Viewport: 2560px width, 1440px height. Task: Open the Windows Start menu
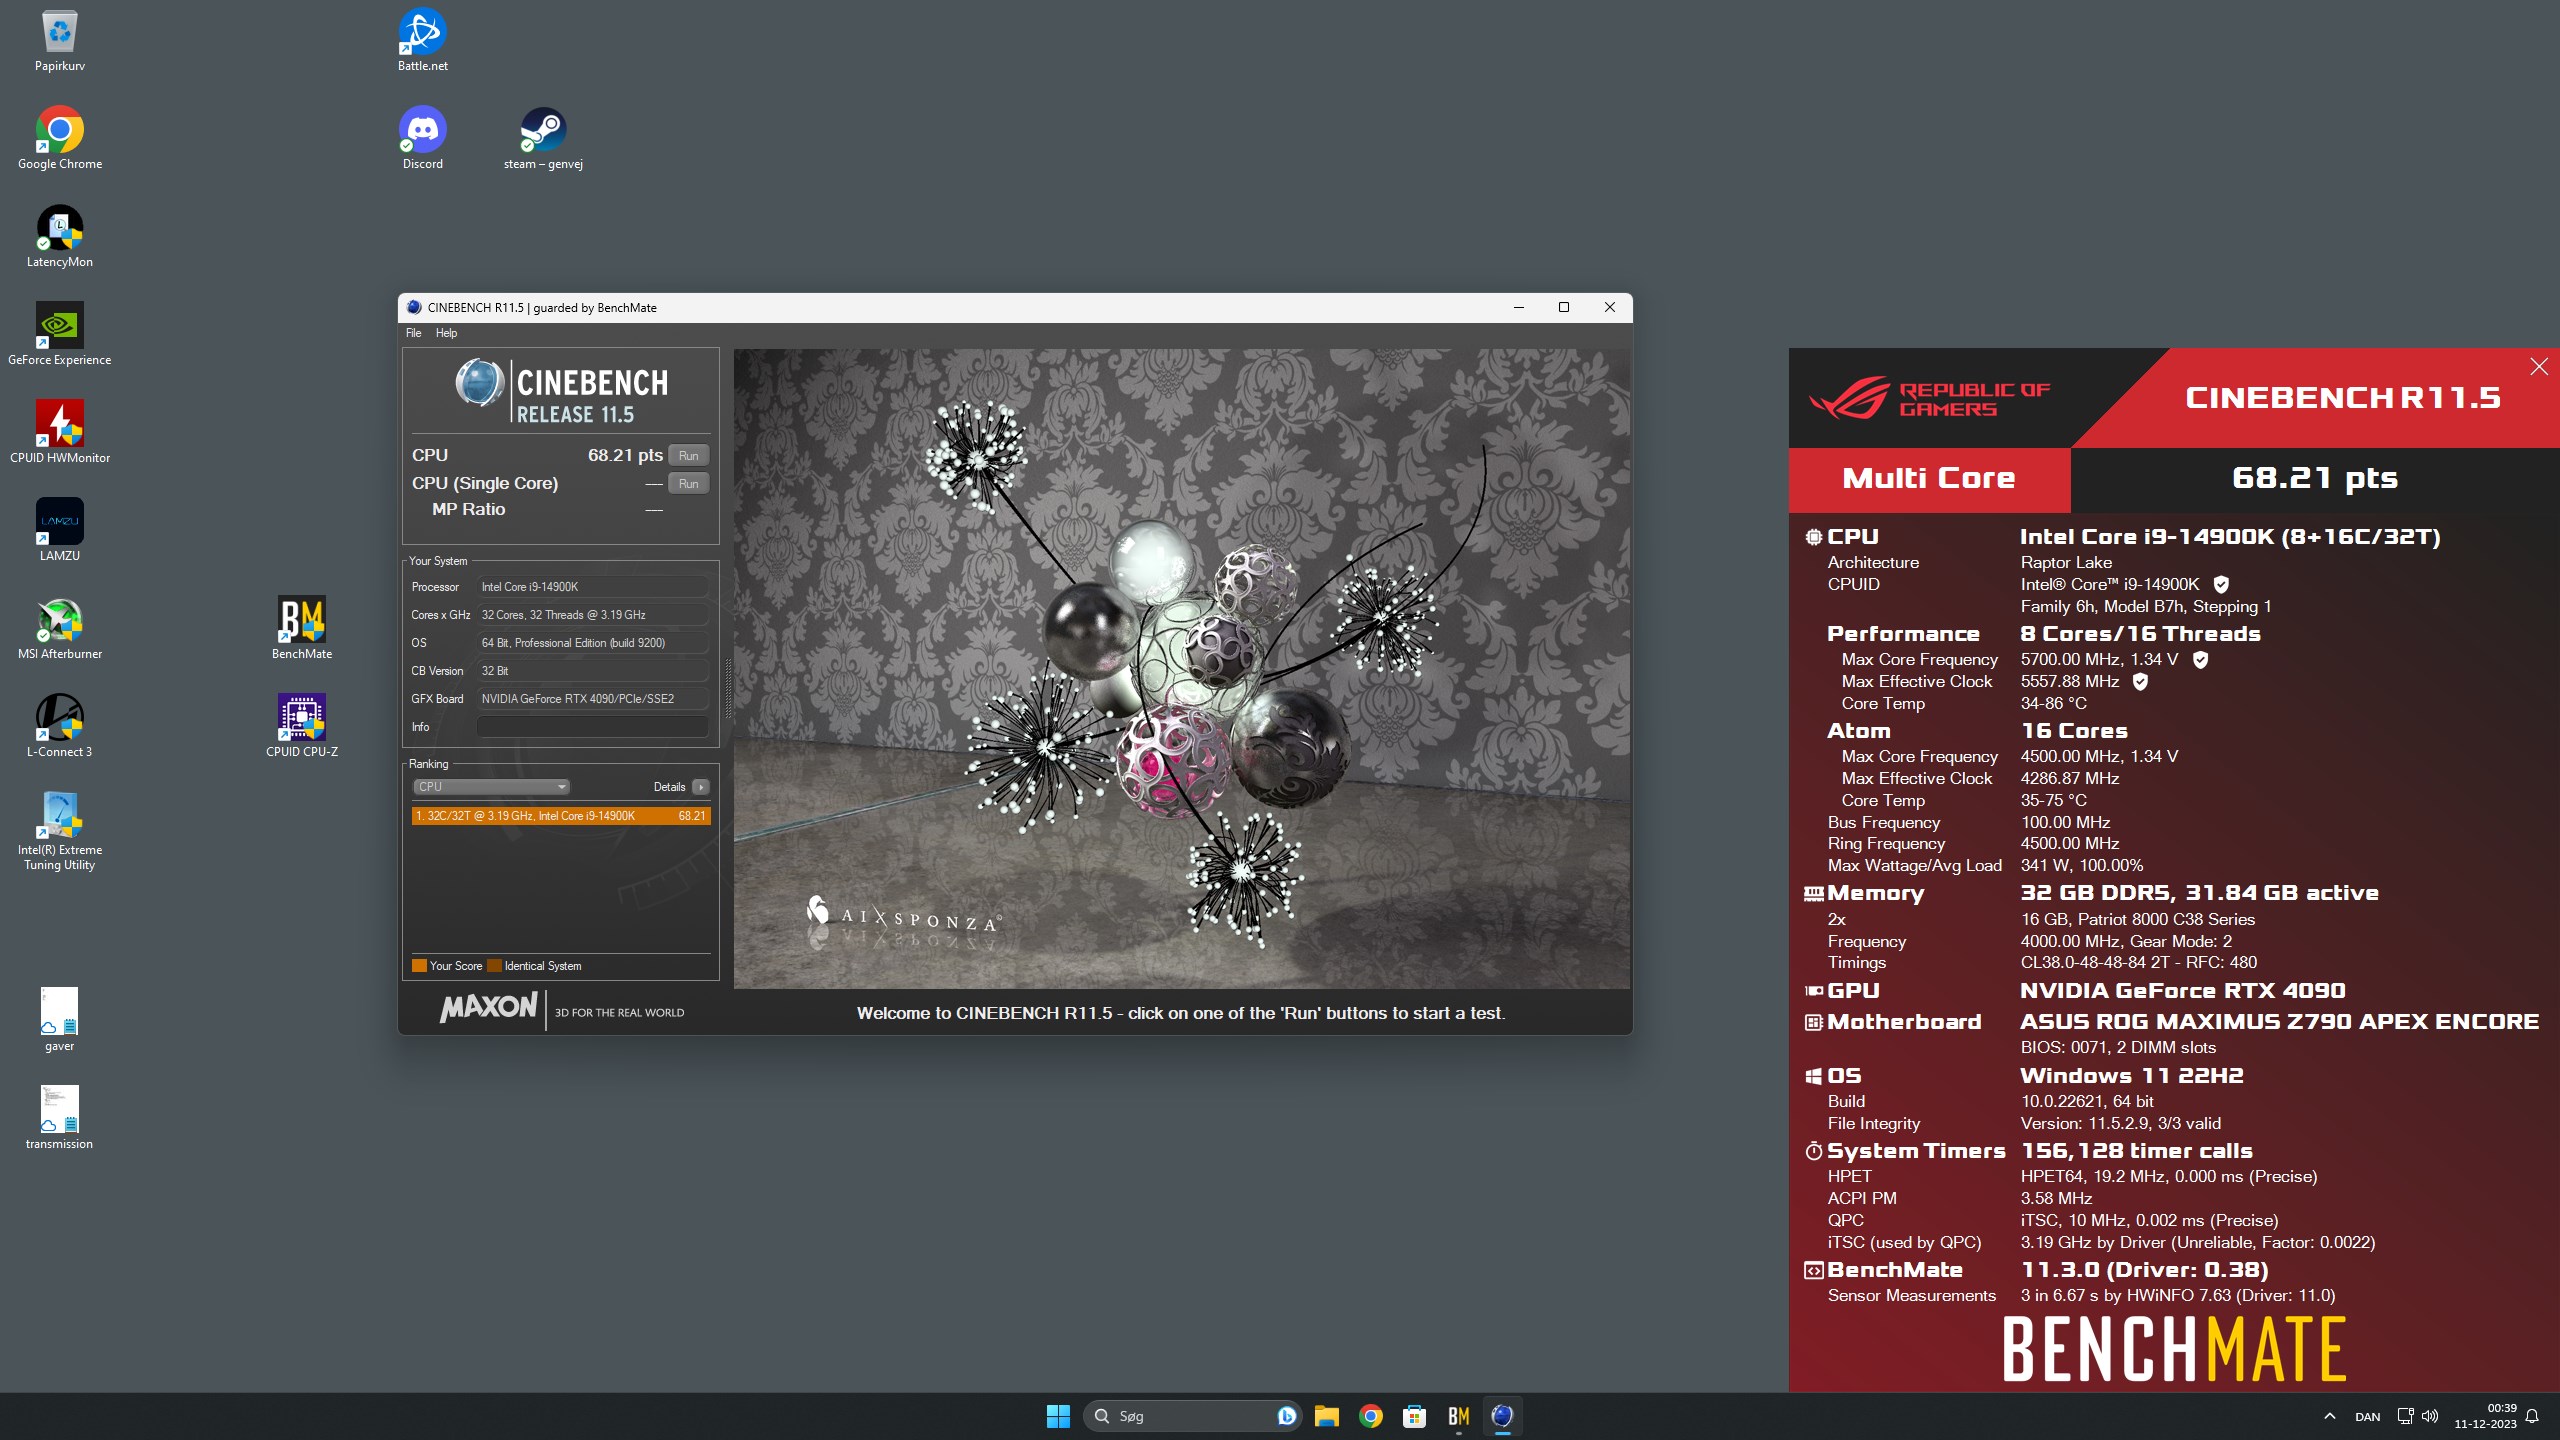(1058, 1416)
